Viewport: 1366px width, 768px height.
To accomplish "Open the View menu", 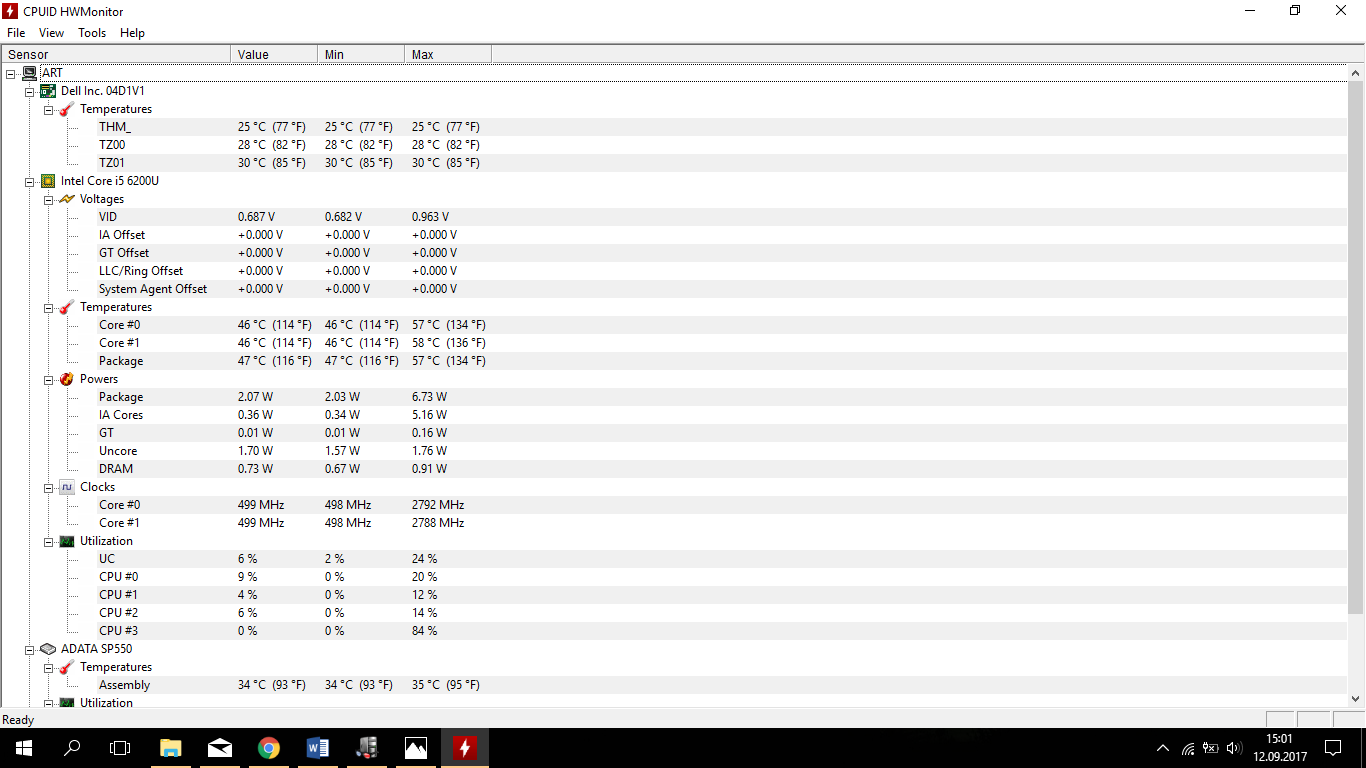I will (x=51, y=33).
